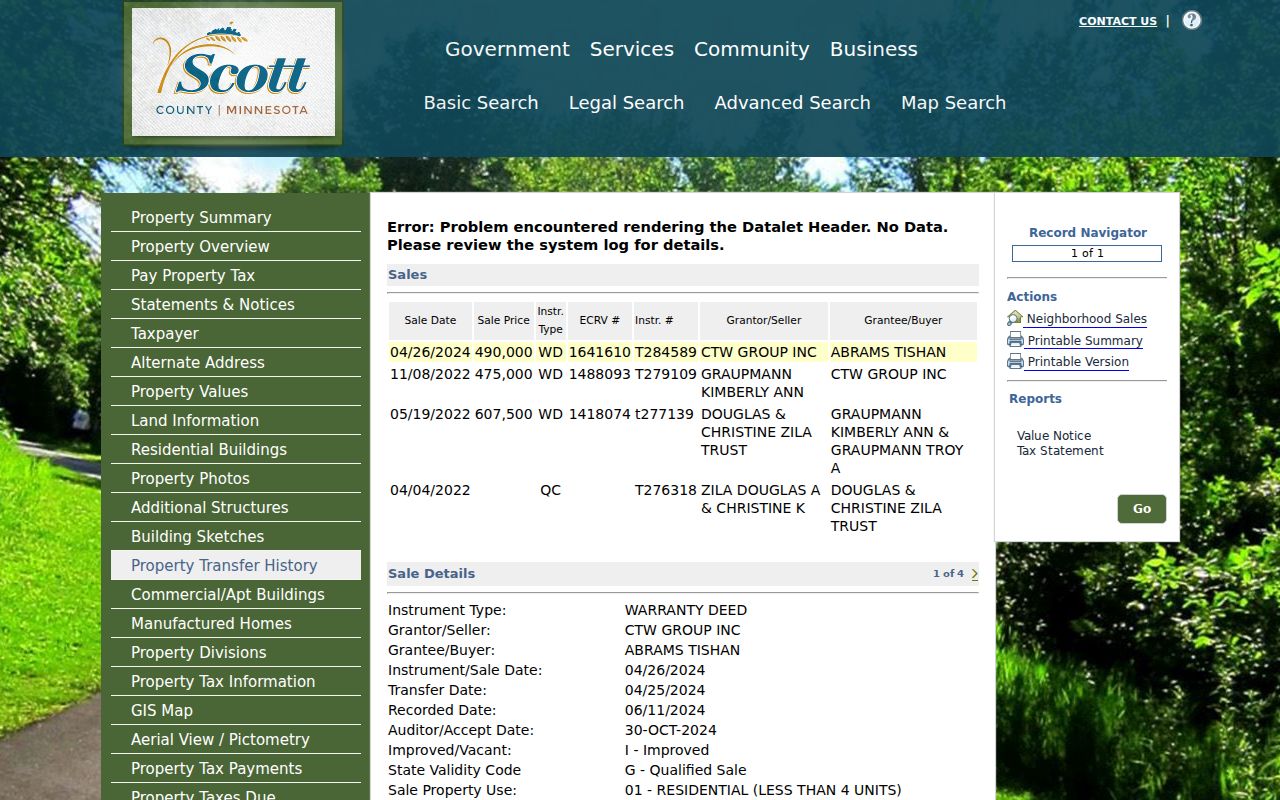Open Aerial View / Pictometry
Image resolution: width=1280 pixels, height=800 pixels.
point(236,739)
